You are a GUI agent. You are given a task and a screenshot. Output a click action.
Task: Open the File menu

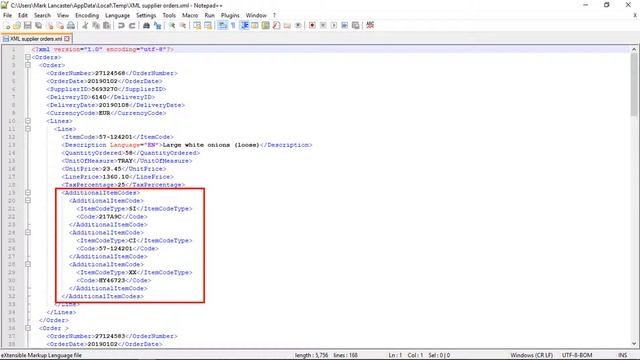click(7, 15)
